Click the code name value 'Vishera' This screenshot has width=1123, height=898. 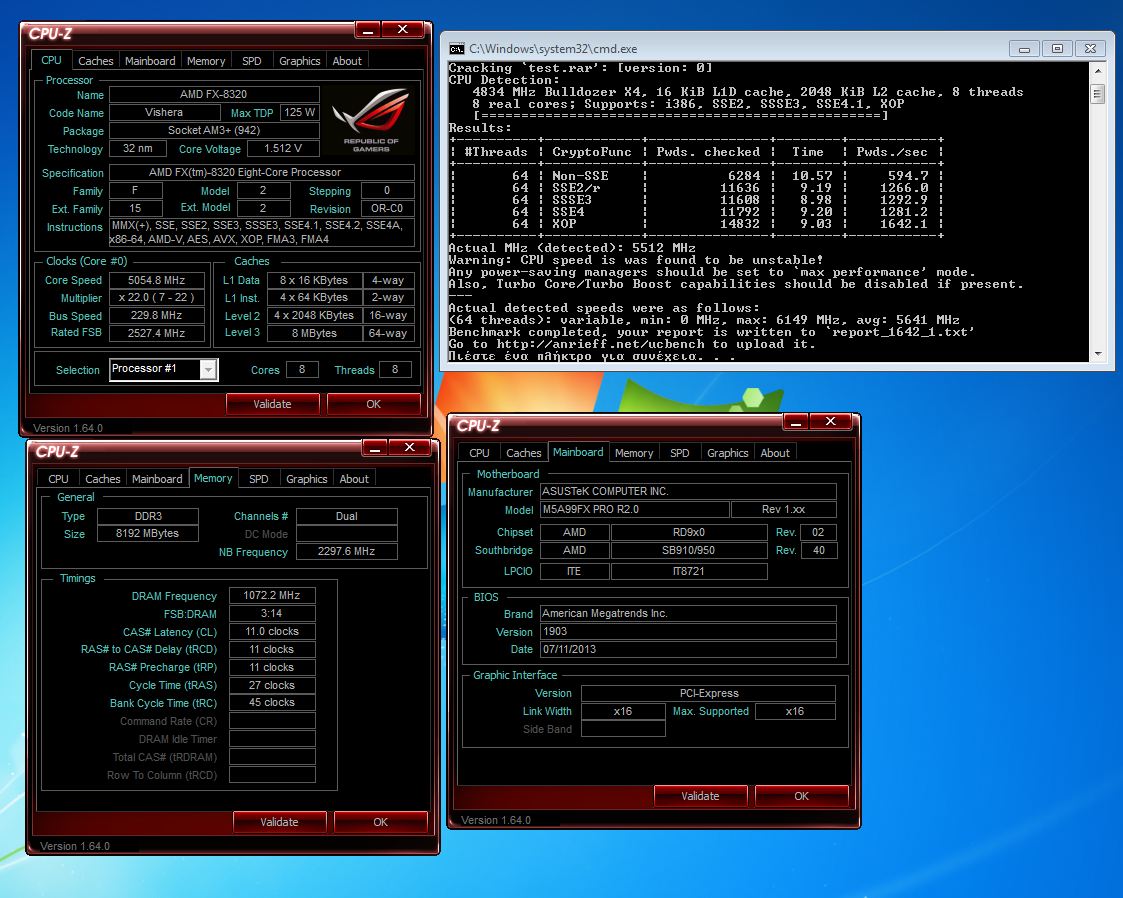164,112
